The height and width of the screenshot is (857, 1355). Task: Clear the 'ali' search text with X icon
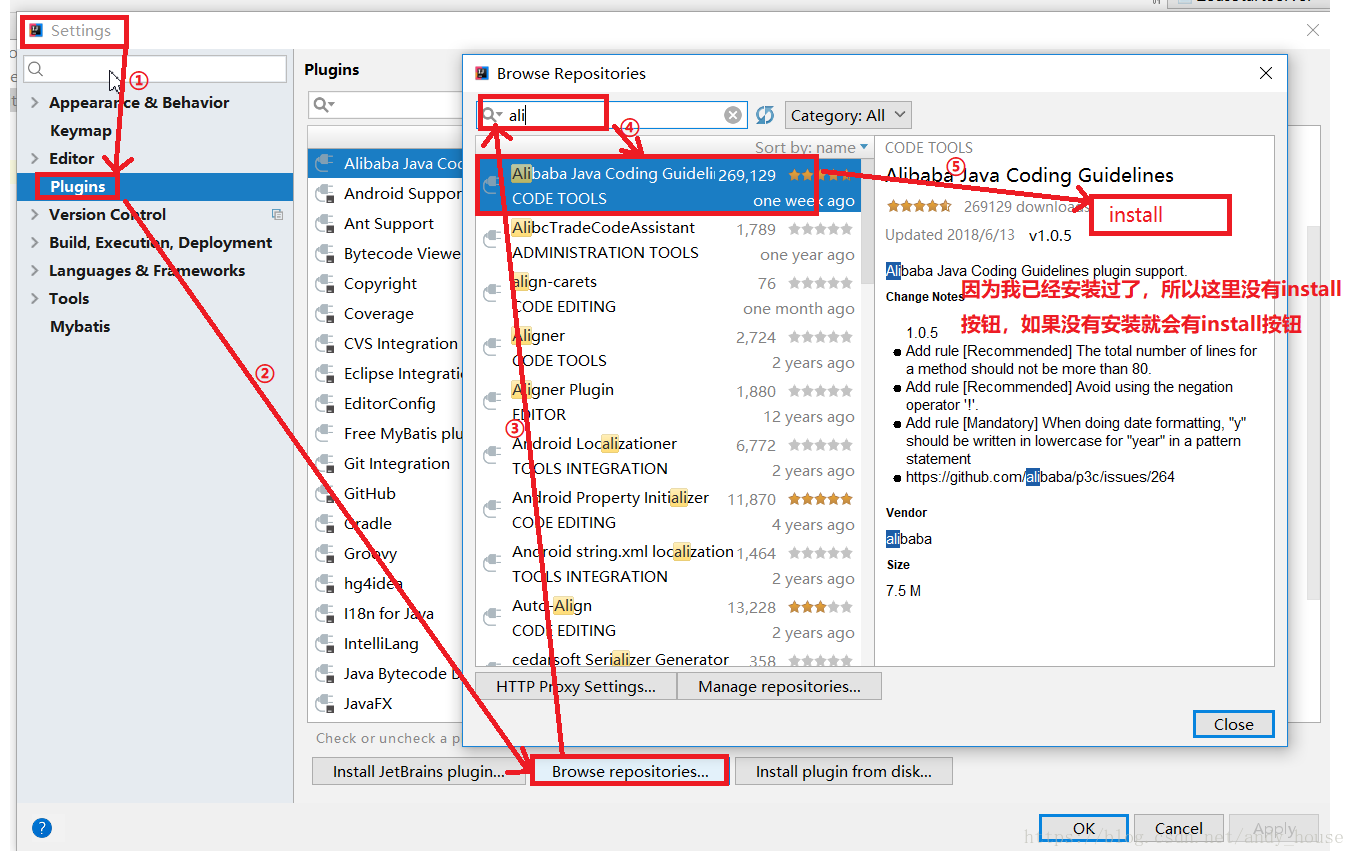733,115
